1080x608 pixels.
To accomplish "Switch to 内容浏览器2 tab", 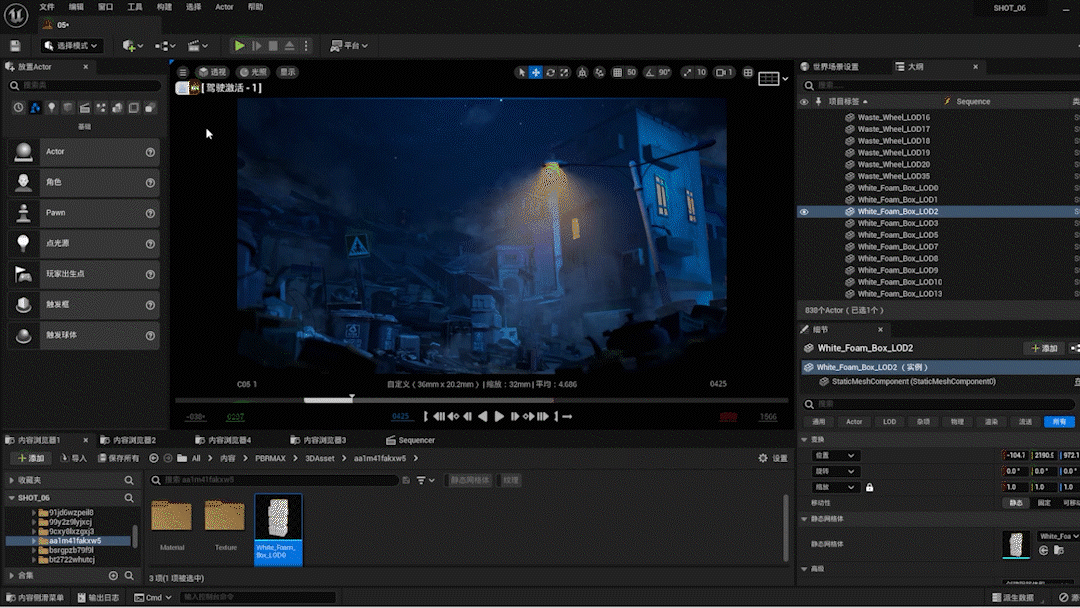I will (128, 441).
